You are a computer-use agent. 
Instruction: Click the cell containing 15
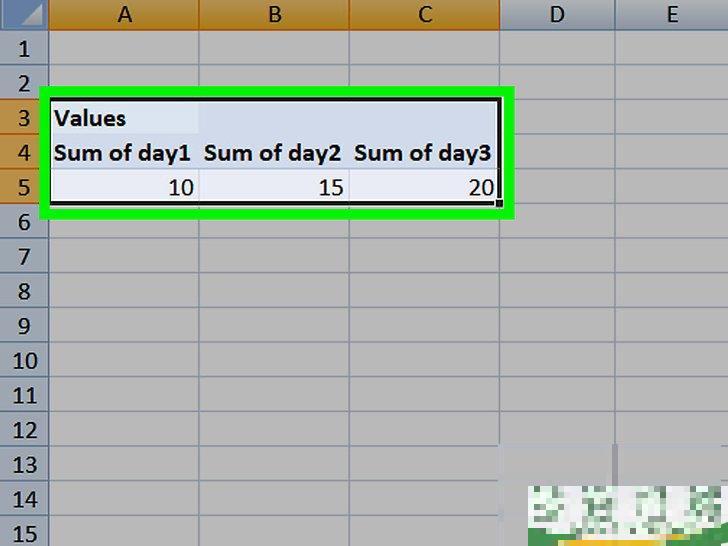pos(274,187)
